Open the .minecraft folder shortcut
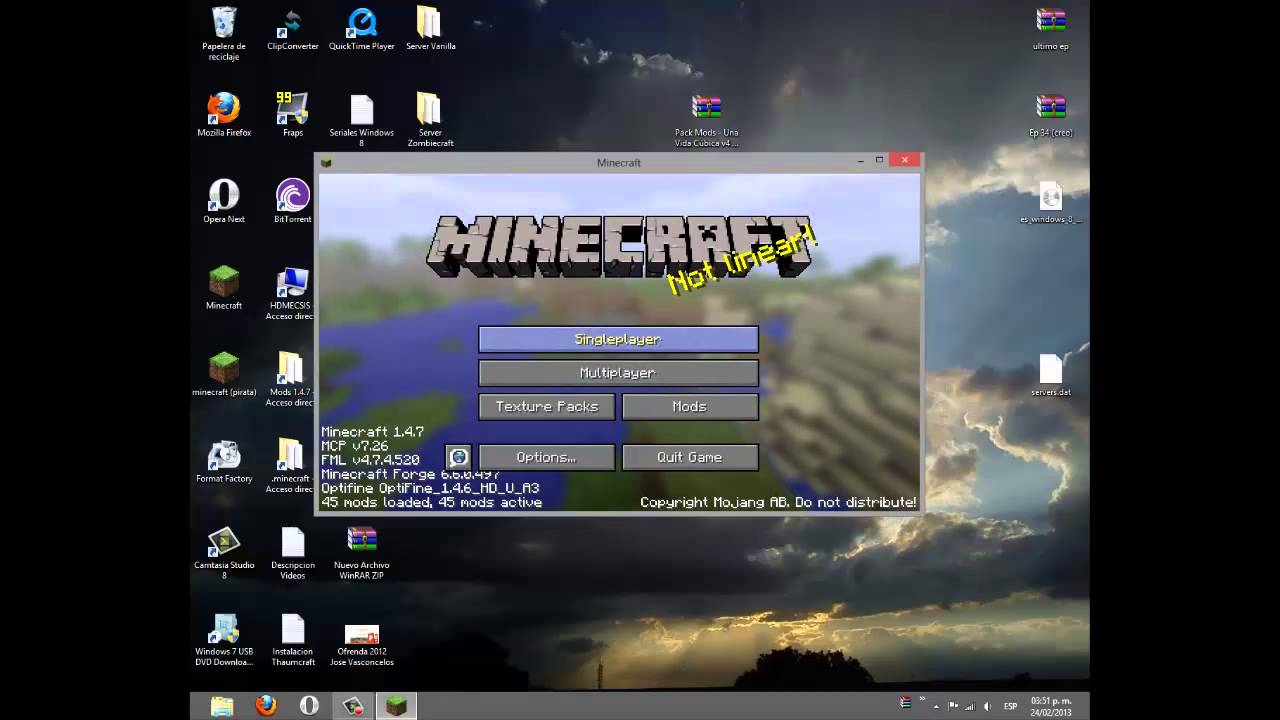This screenshot has height=720, width=1280. click(x=291, y=467)
